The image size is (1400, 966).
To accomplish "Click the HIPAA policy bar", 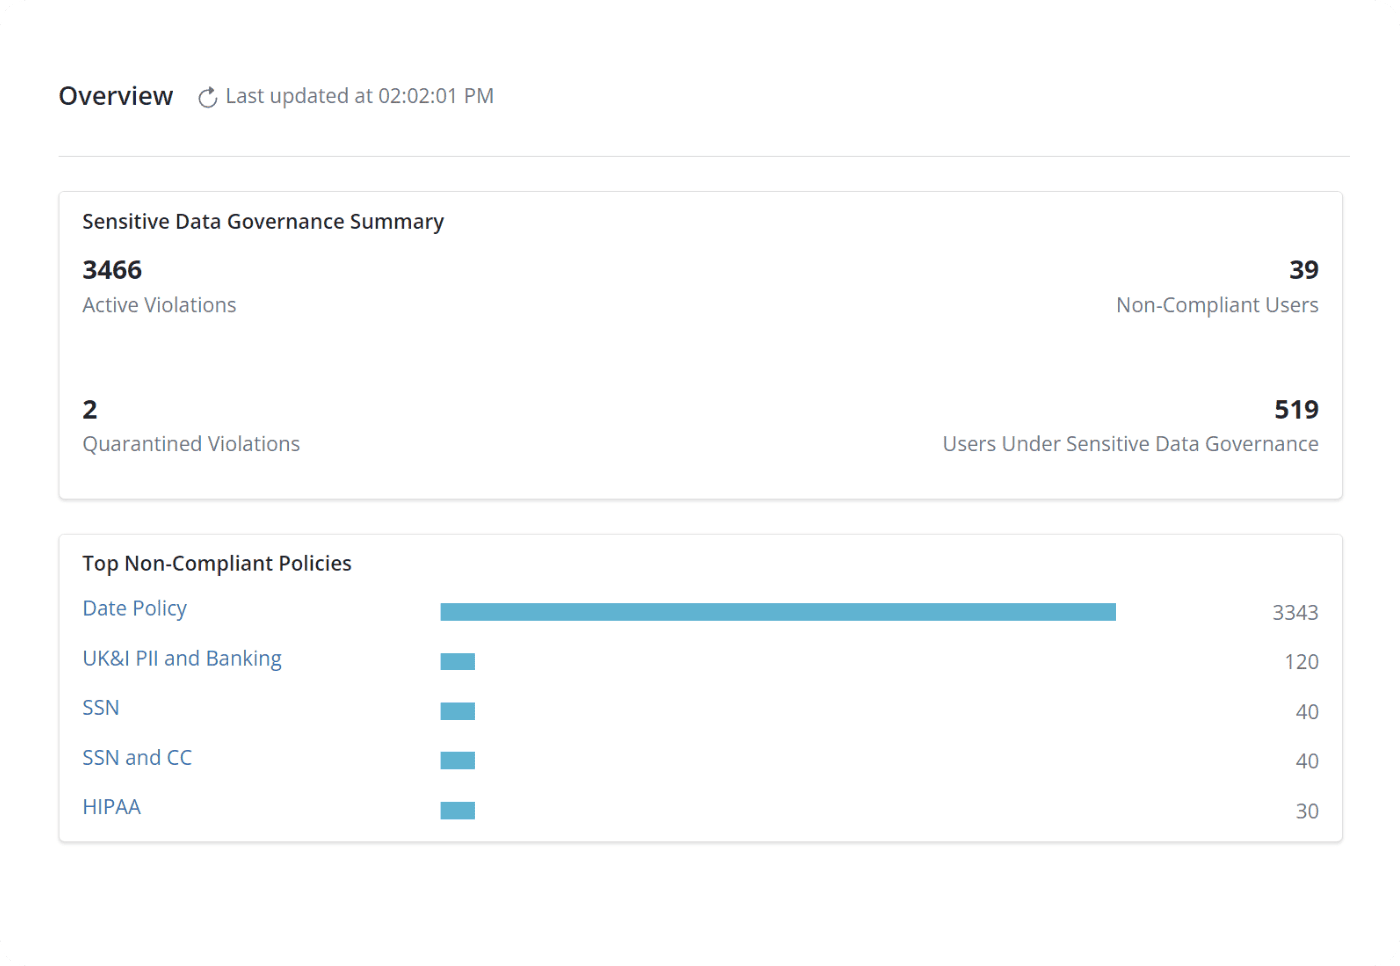I will pyautogui.click(x=457, y=810).
